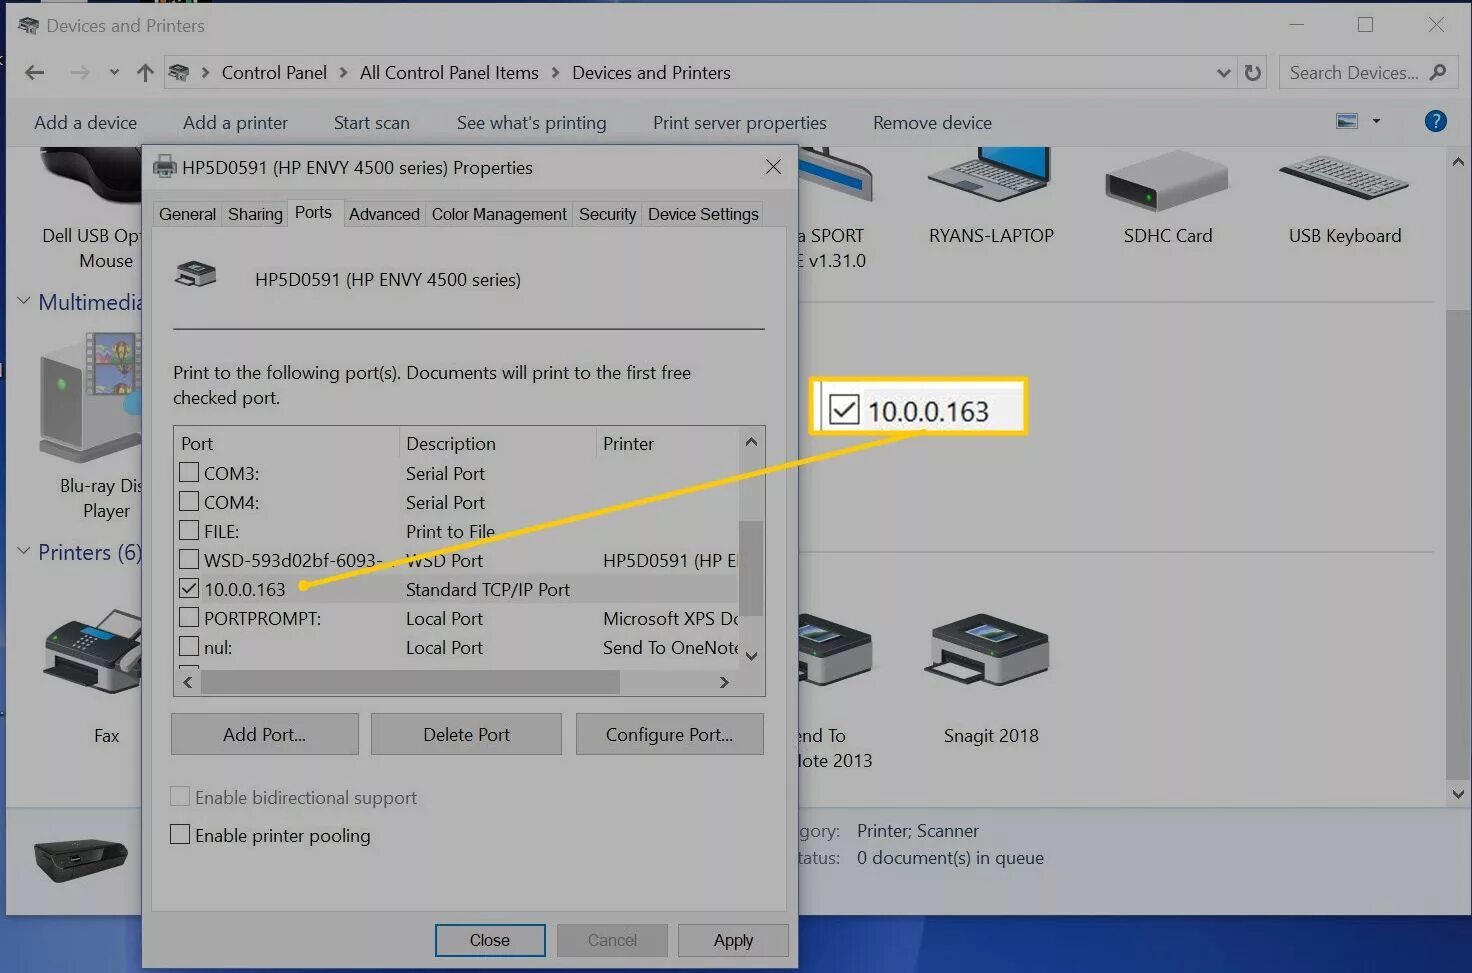
Task: Collapse the Printers (6) group
Action: 24,551
